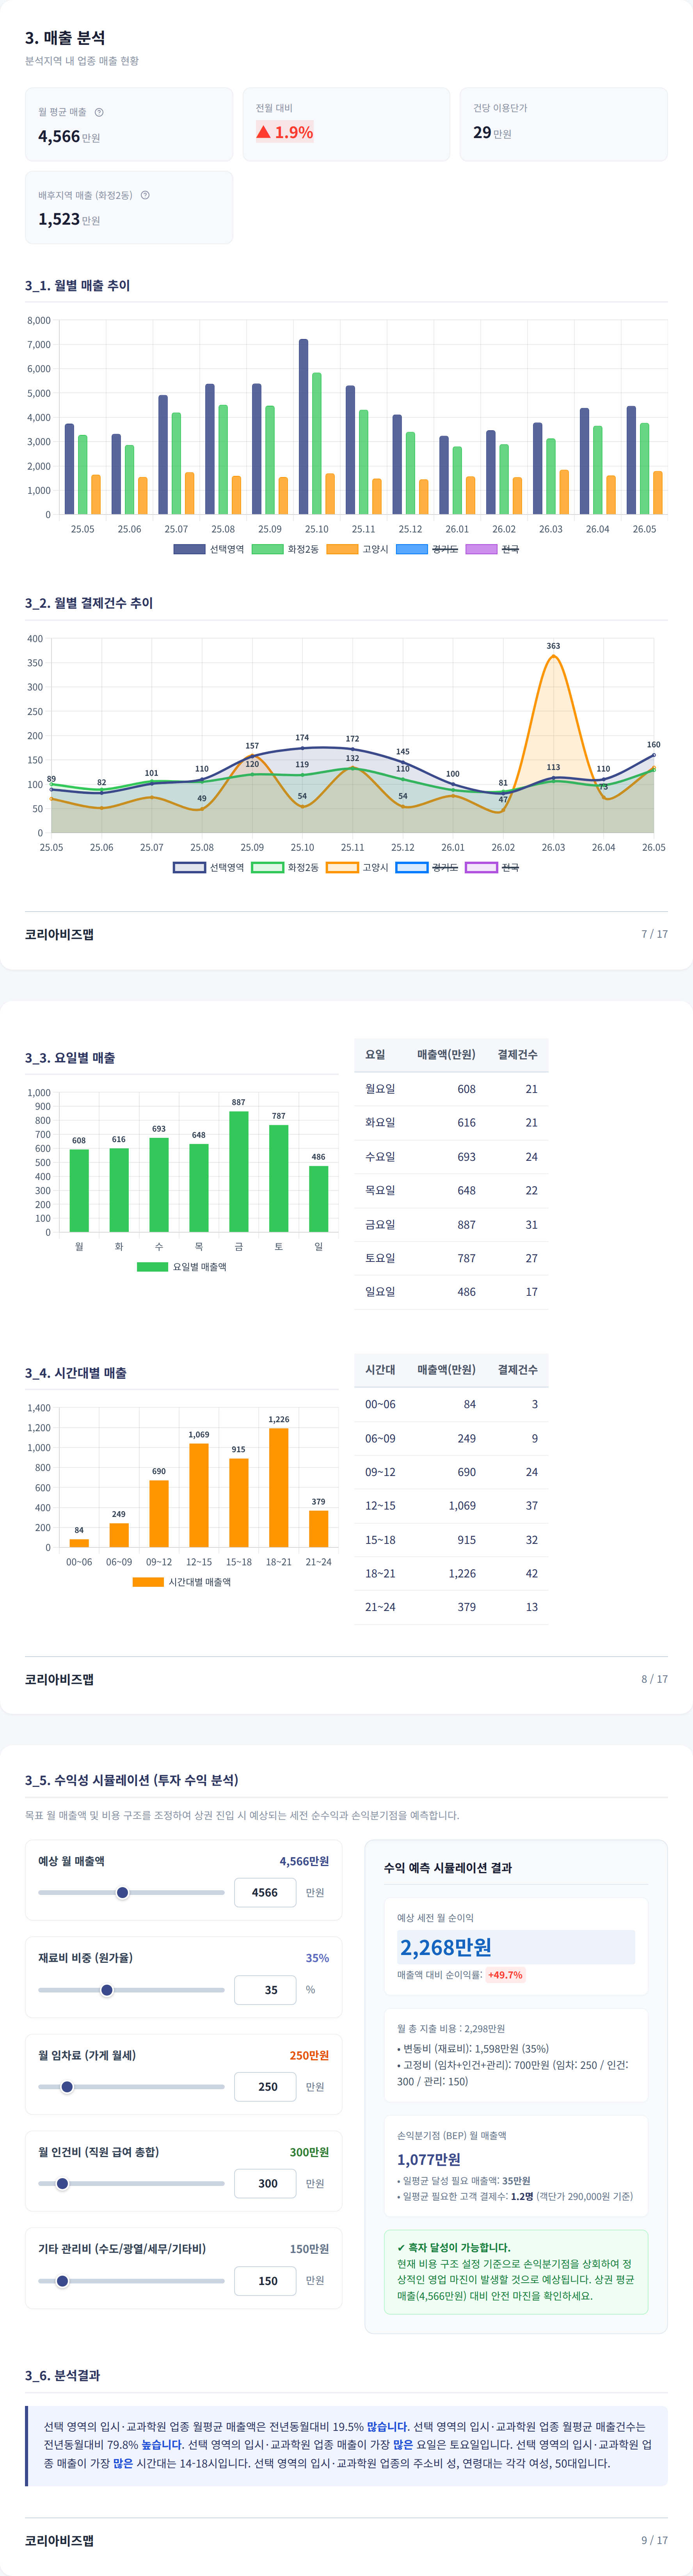The image size is (693, 2576).
Task: Click the 건당 이용단가 29만원 card
Action: [564, 124]
